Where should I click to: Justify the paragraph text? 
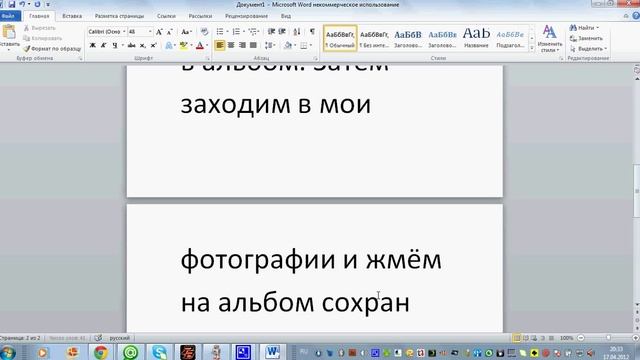(x=253, y=45)
